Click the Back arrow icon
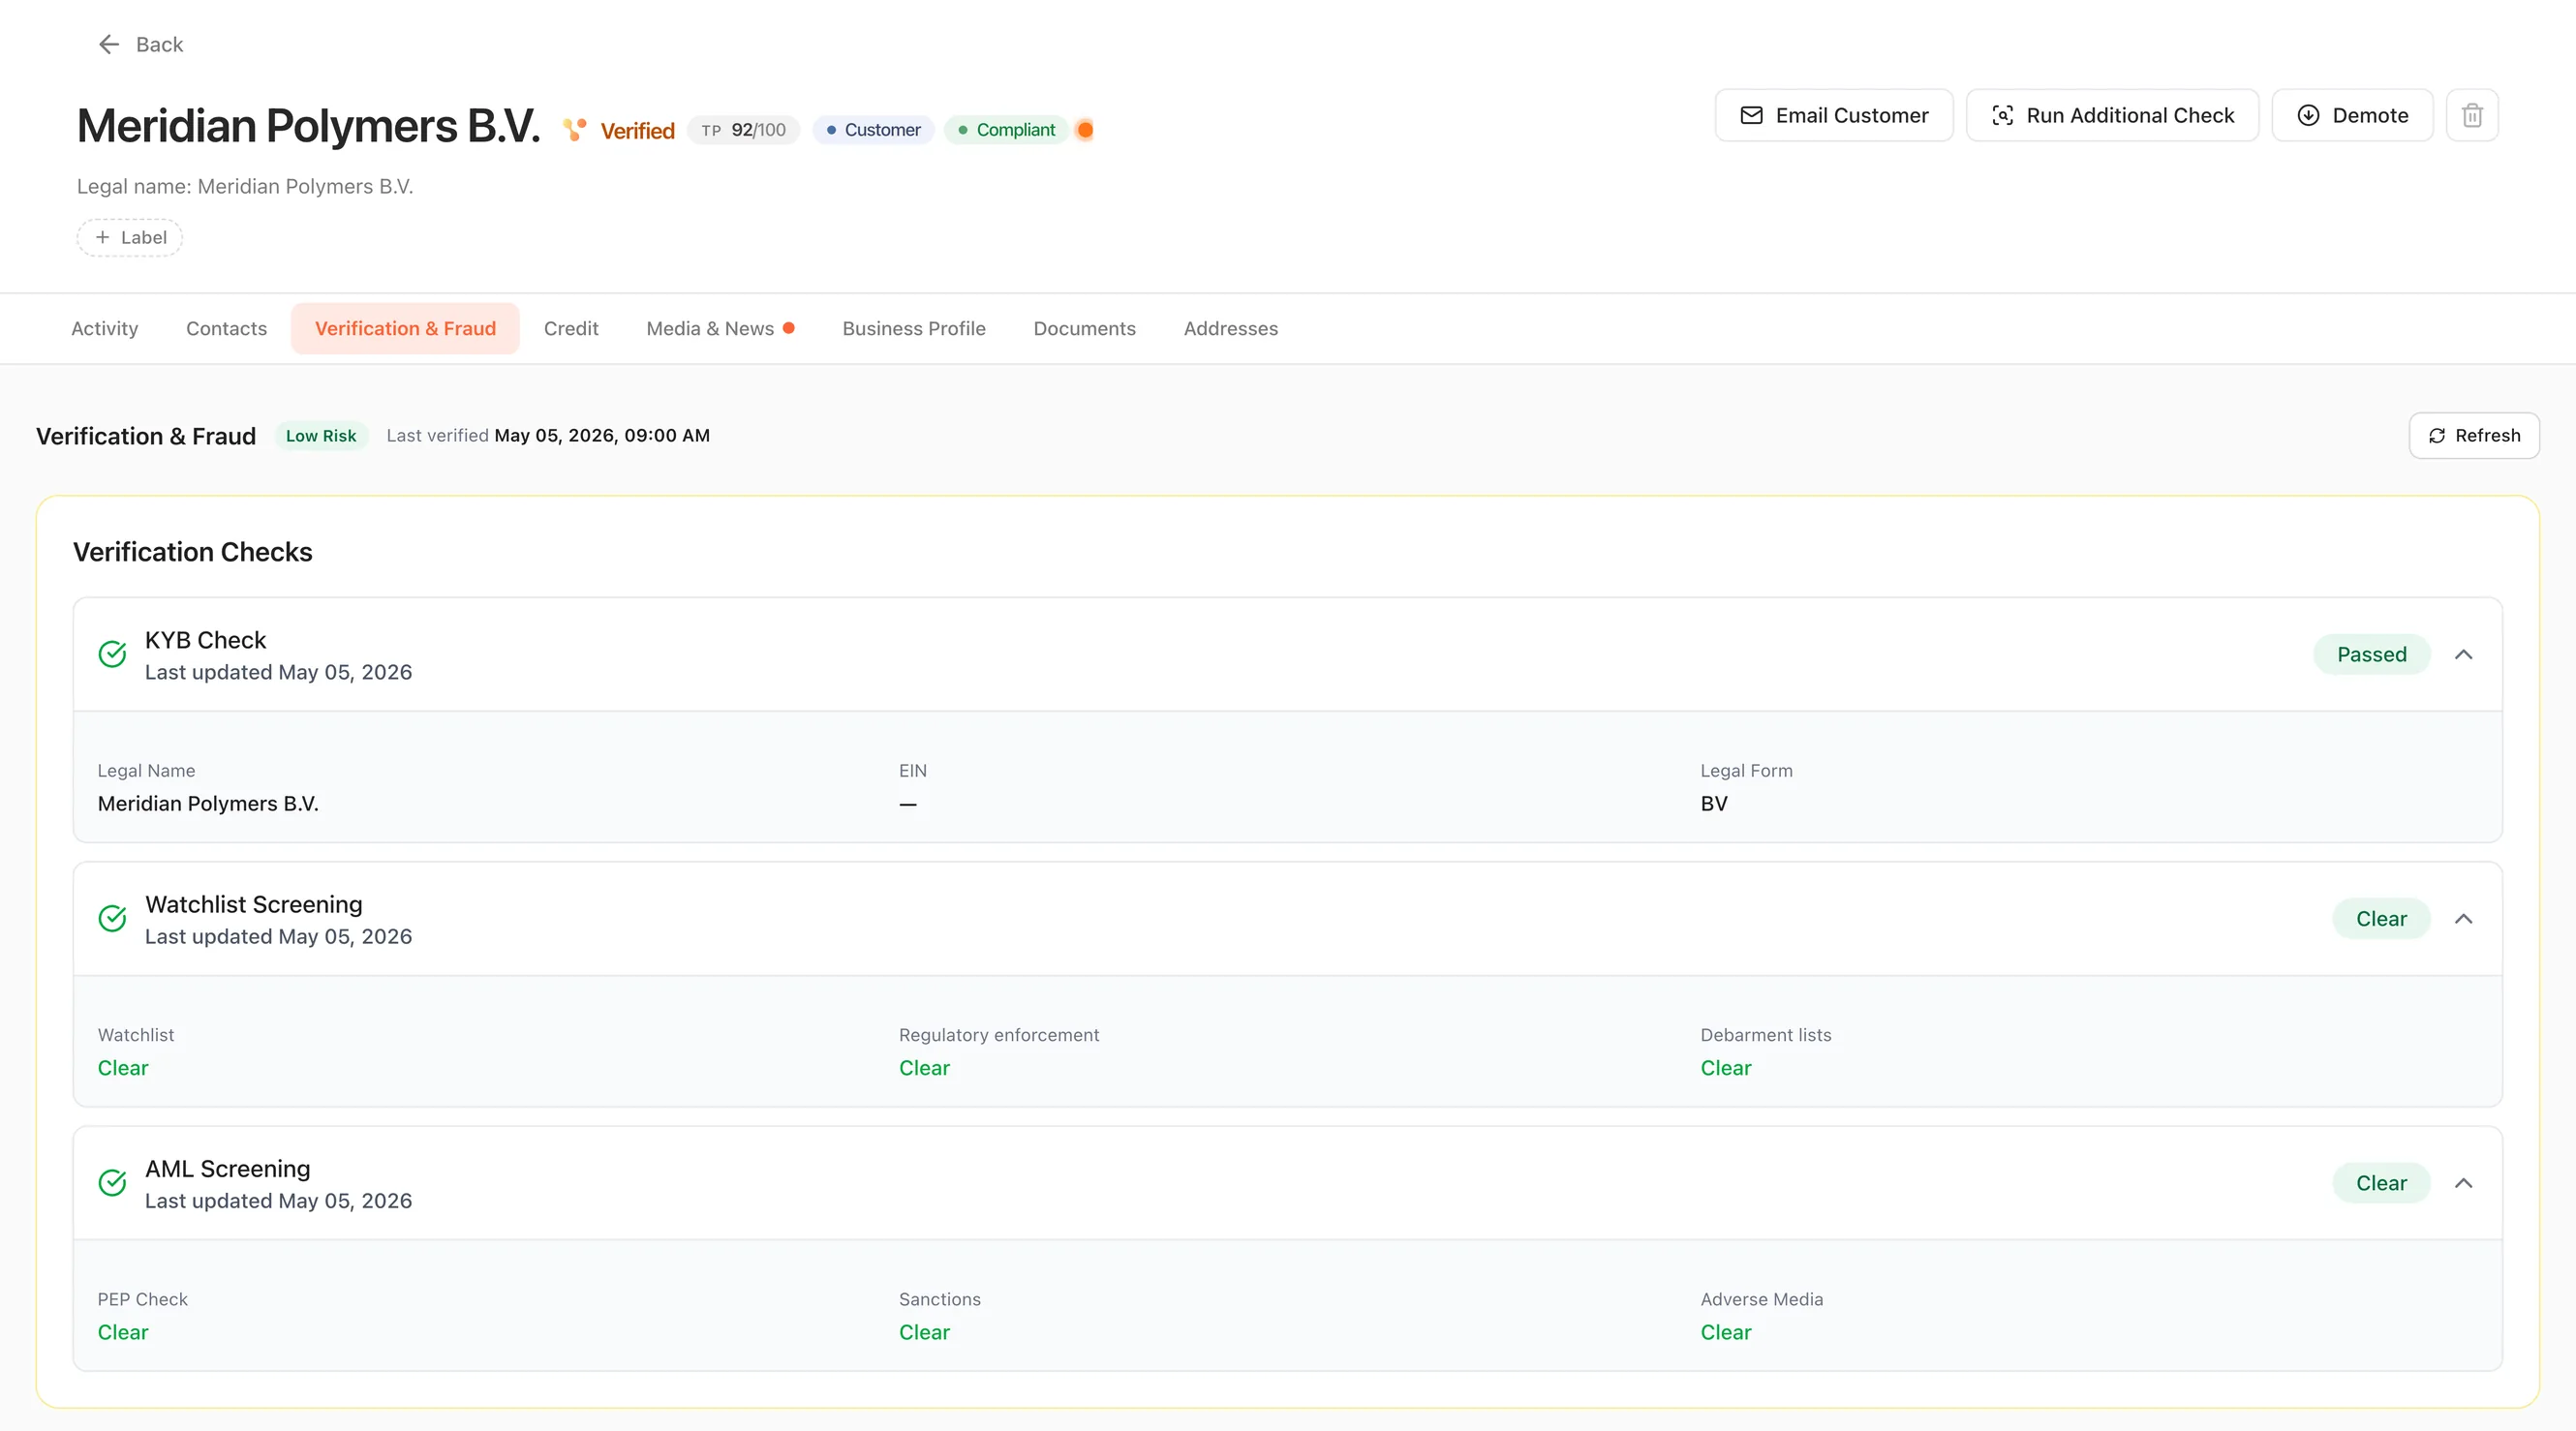This screenshot has width=2576, height=1431. (109, 44)
